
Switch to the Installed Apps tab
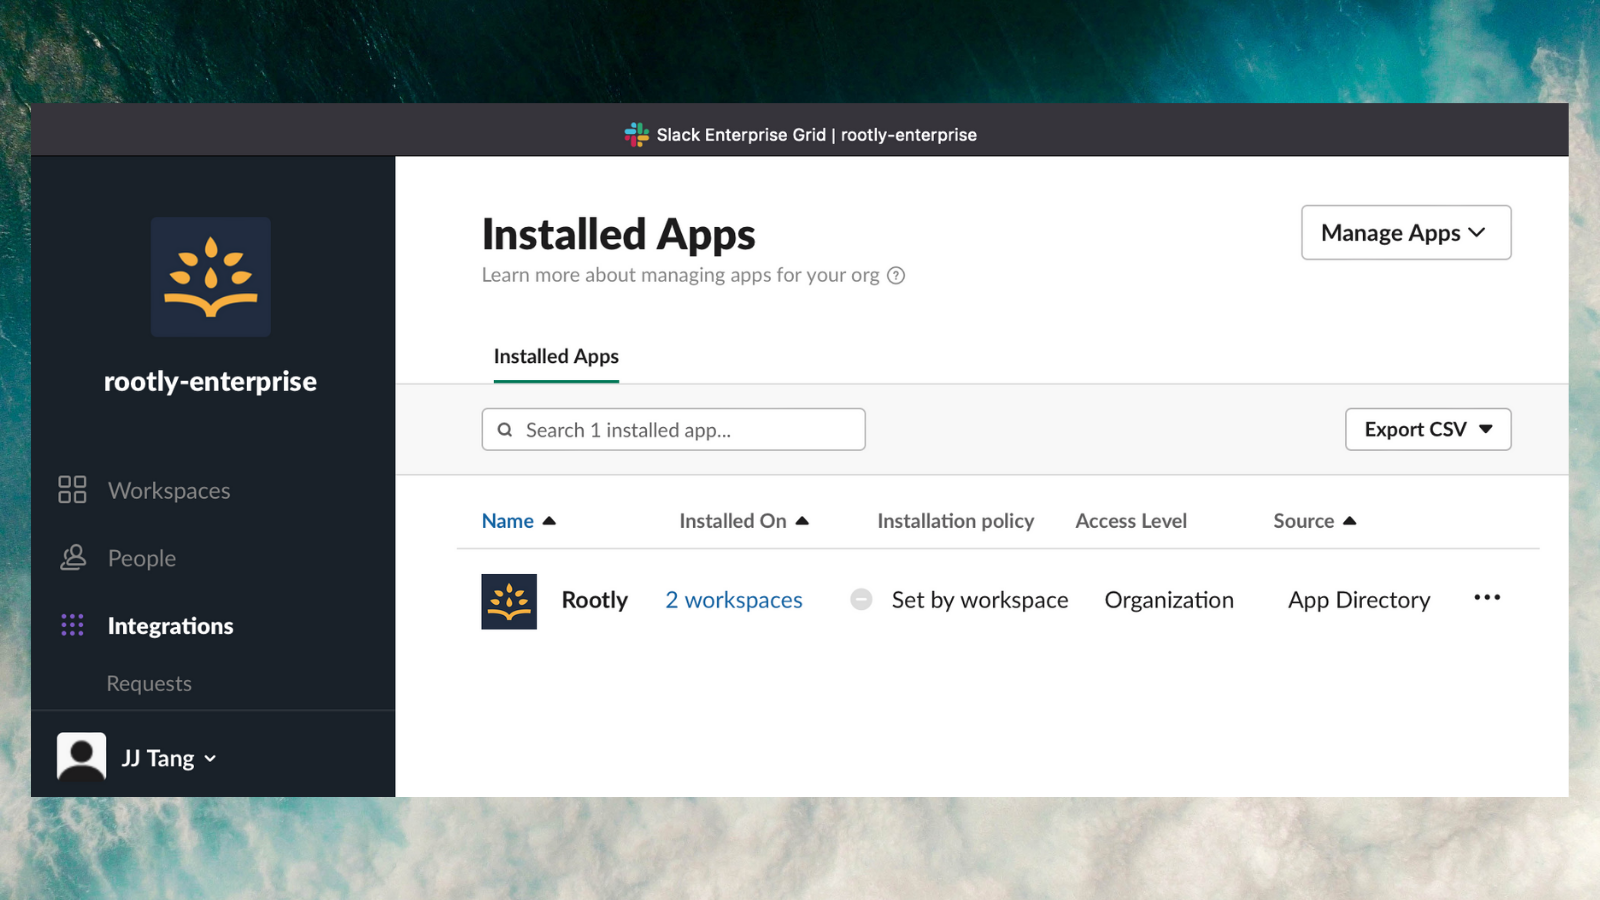coord(556,356)
